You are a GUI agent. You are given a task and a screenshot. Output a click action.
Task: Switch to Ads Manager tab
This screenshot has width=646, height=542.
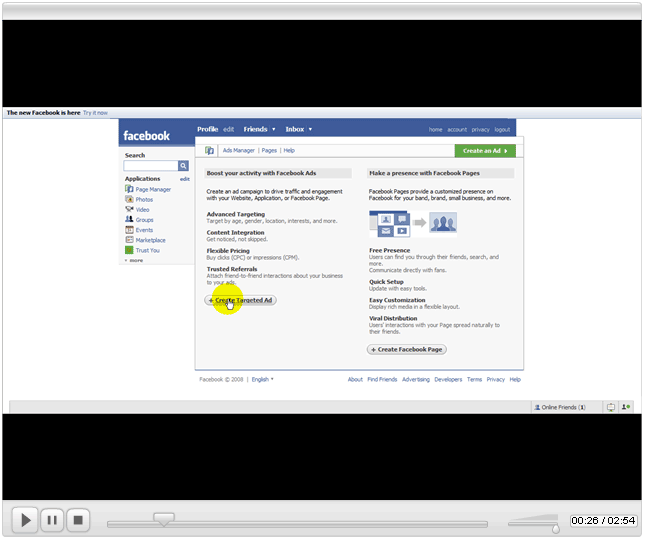(240, 151)
